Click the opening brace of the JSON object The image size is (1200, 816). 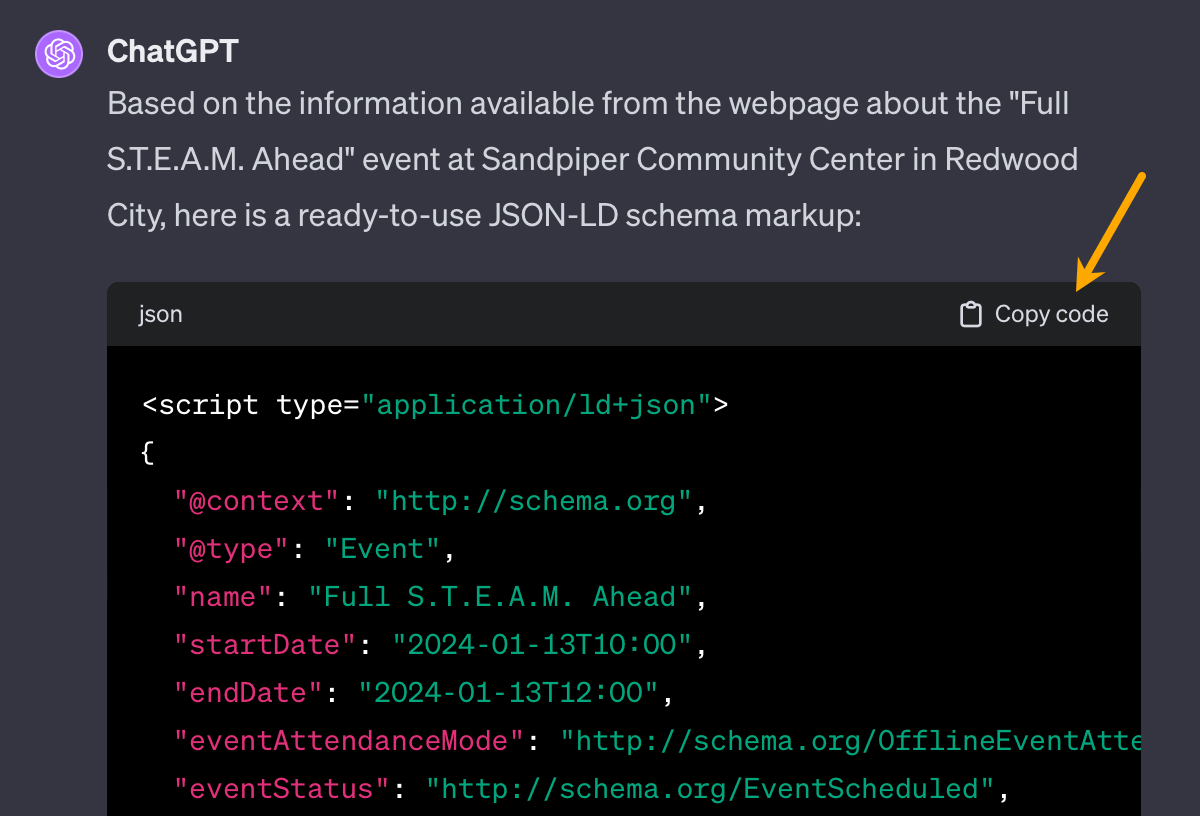click(146, 452)
